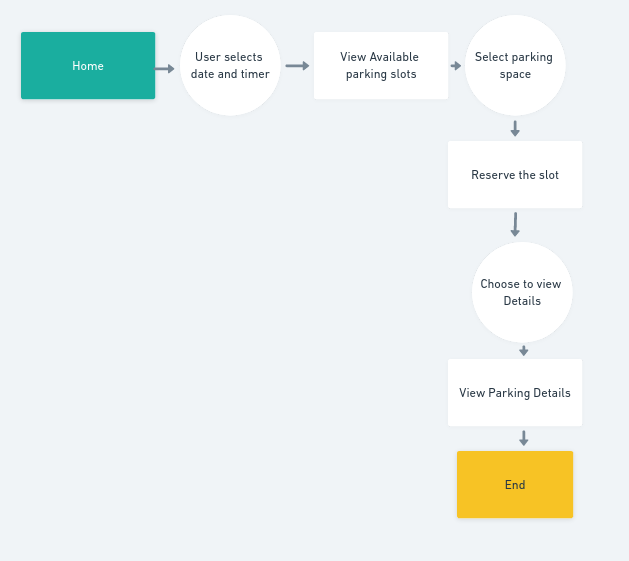The height and width of the screenshot is (561, 629).
Task: Select arrow pointing into Select parking space circle
Action: pyautogui.click(x=456, y=65)
